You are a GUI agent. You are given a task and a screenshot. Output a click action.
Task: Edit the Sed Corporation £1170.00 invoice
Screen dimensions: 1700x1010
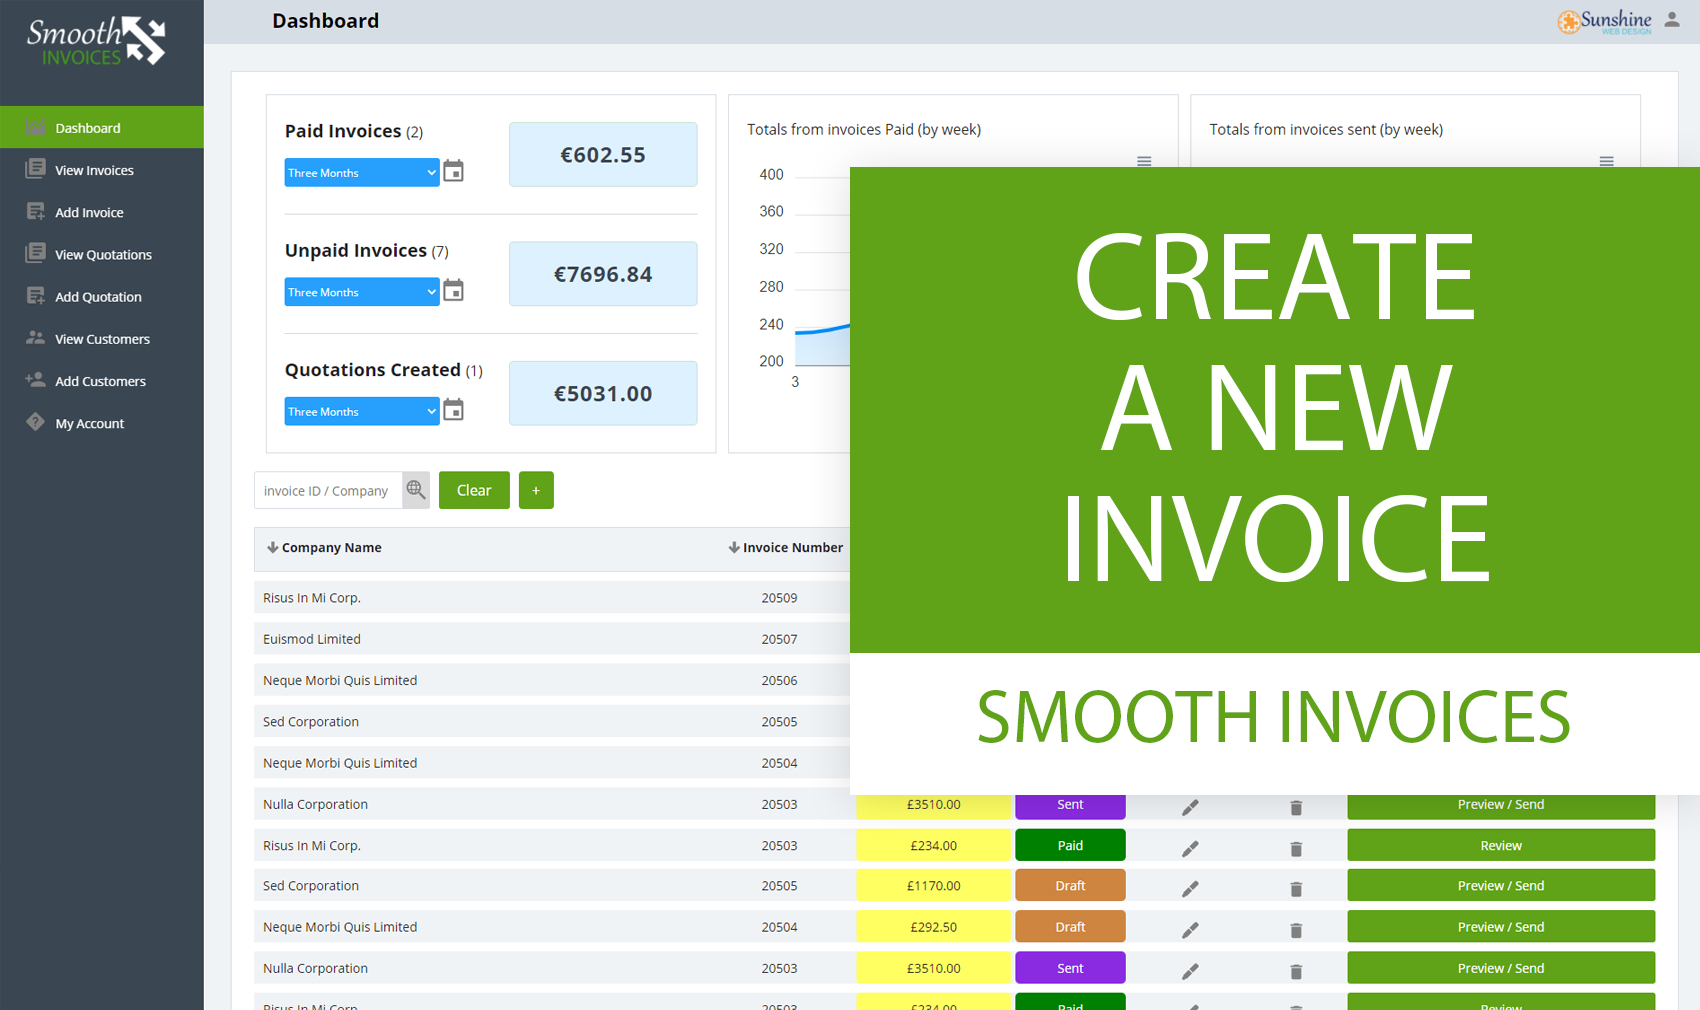coord(1190,888)
